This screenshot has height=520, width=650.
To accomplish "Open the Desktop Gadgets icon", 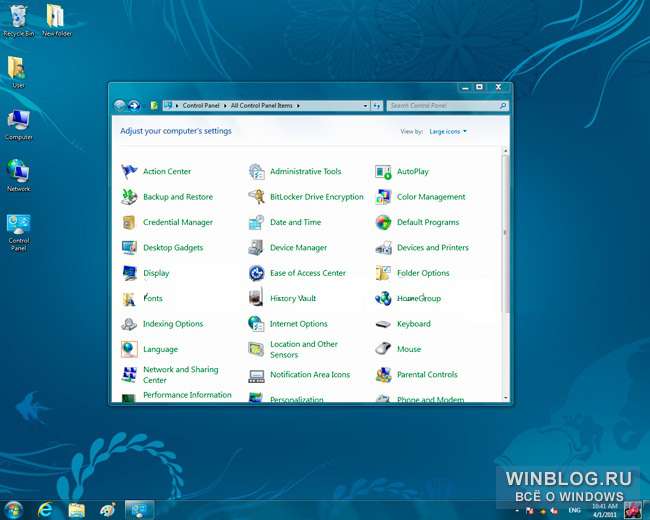I will (x=129, y=248).
